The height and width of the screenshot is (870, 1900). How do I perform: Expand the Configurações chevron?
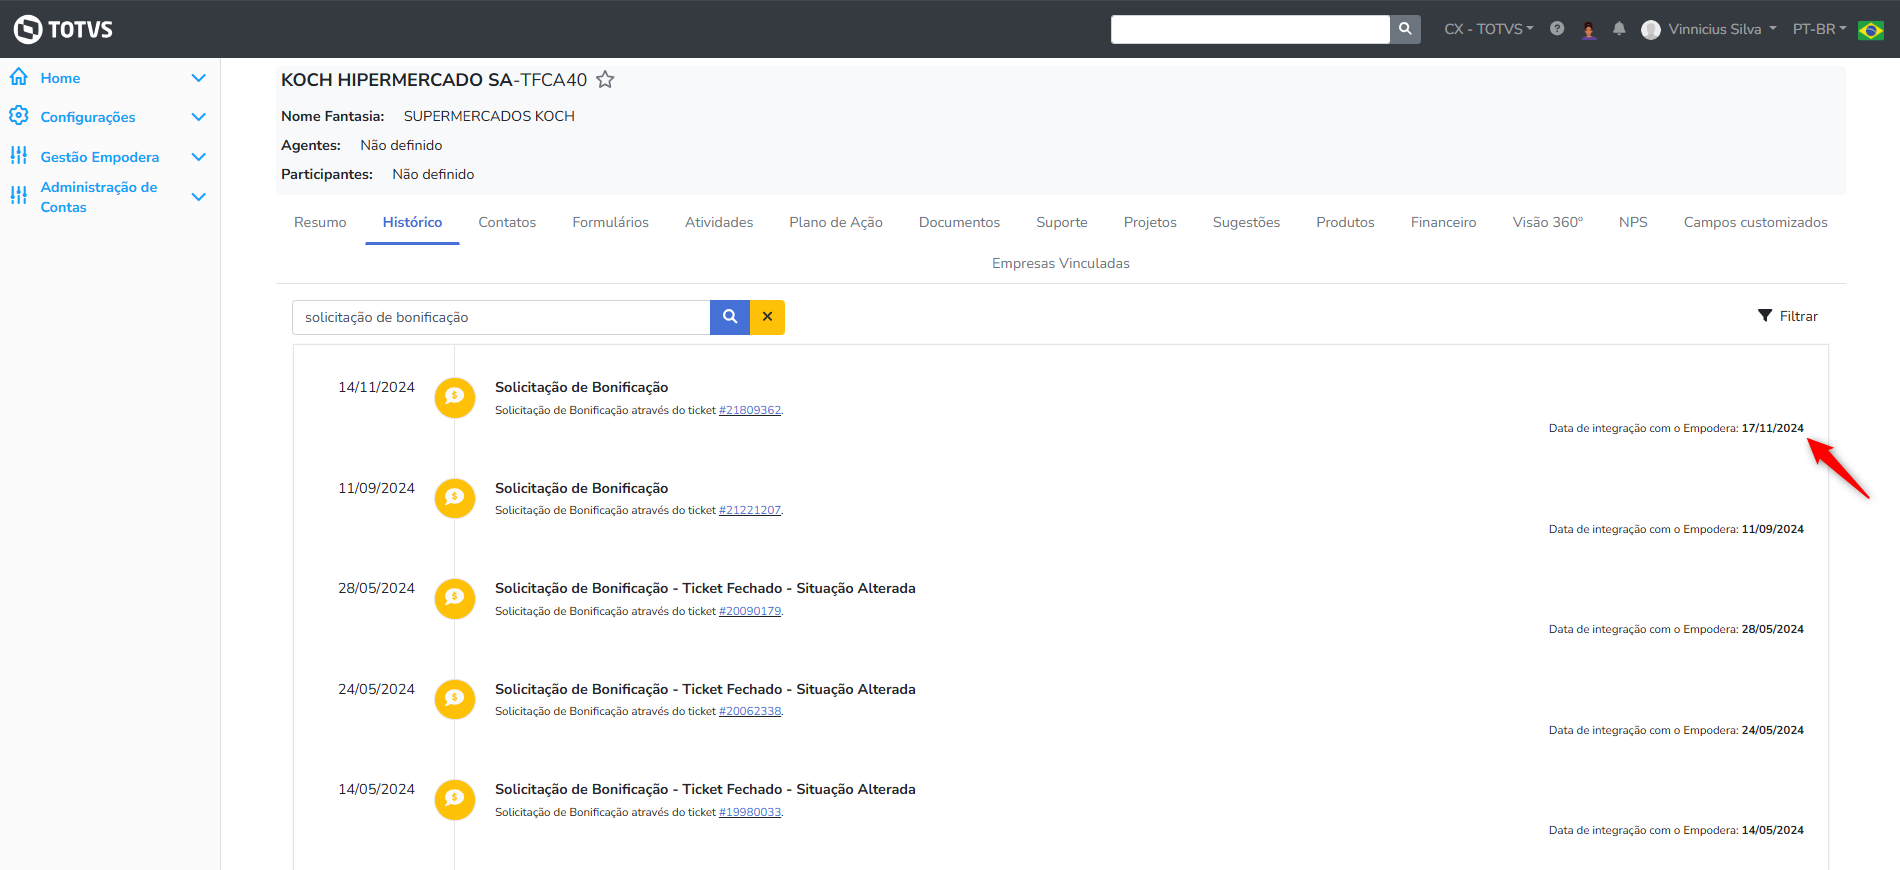pyautogui.click(x=199, y=117)
